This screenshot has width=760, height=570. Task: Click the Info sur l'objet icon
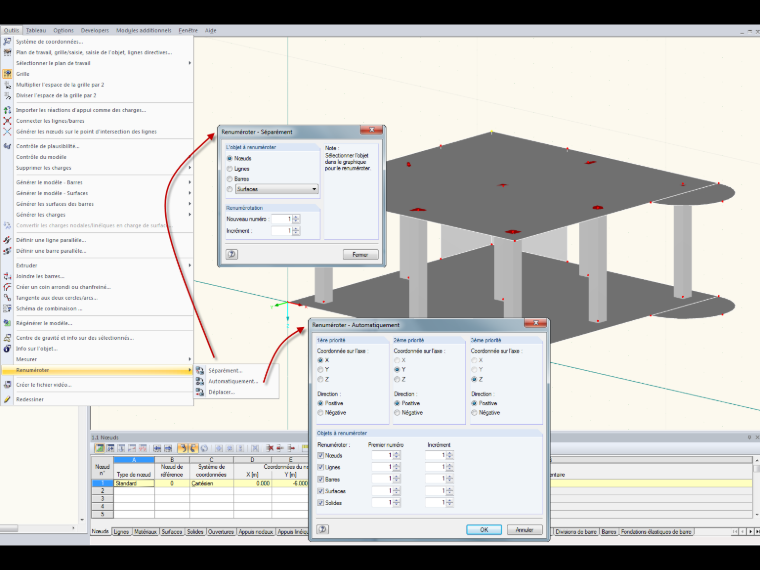[7, 348]
